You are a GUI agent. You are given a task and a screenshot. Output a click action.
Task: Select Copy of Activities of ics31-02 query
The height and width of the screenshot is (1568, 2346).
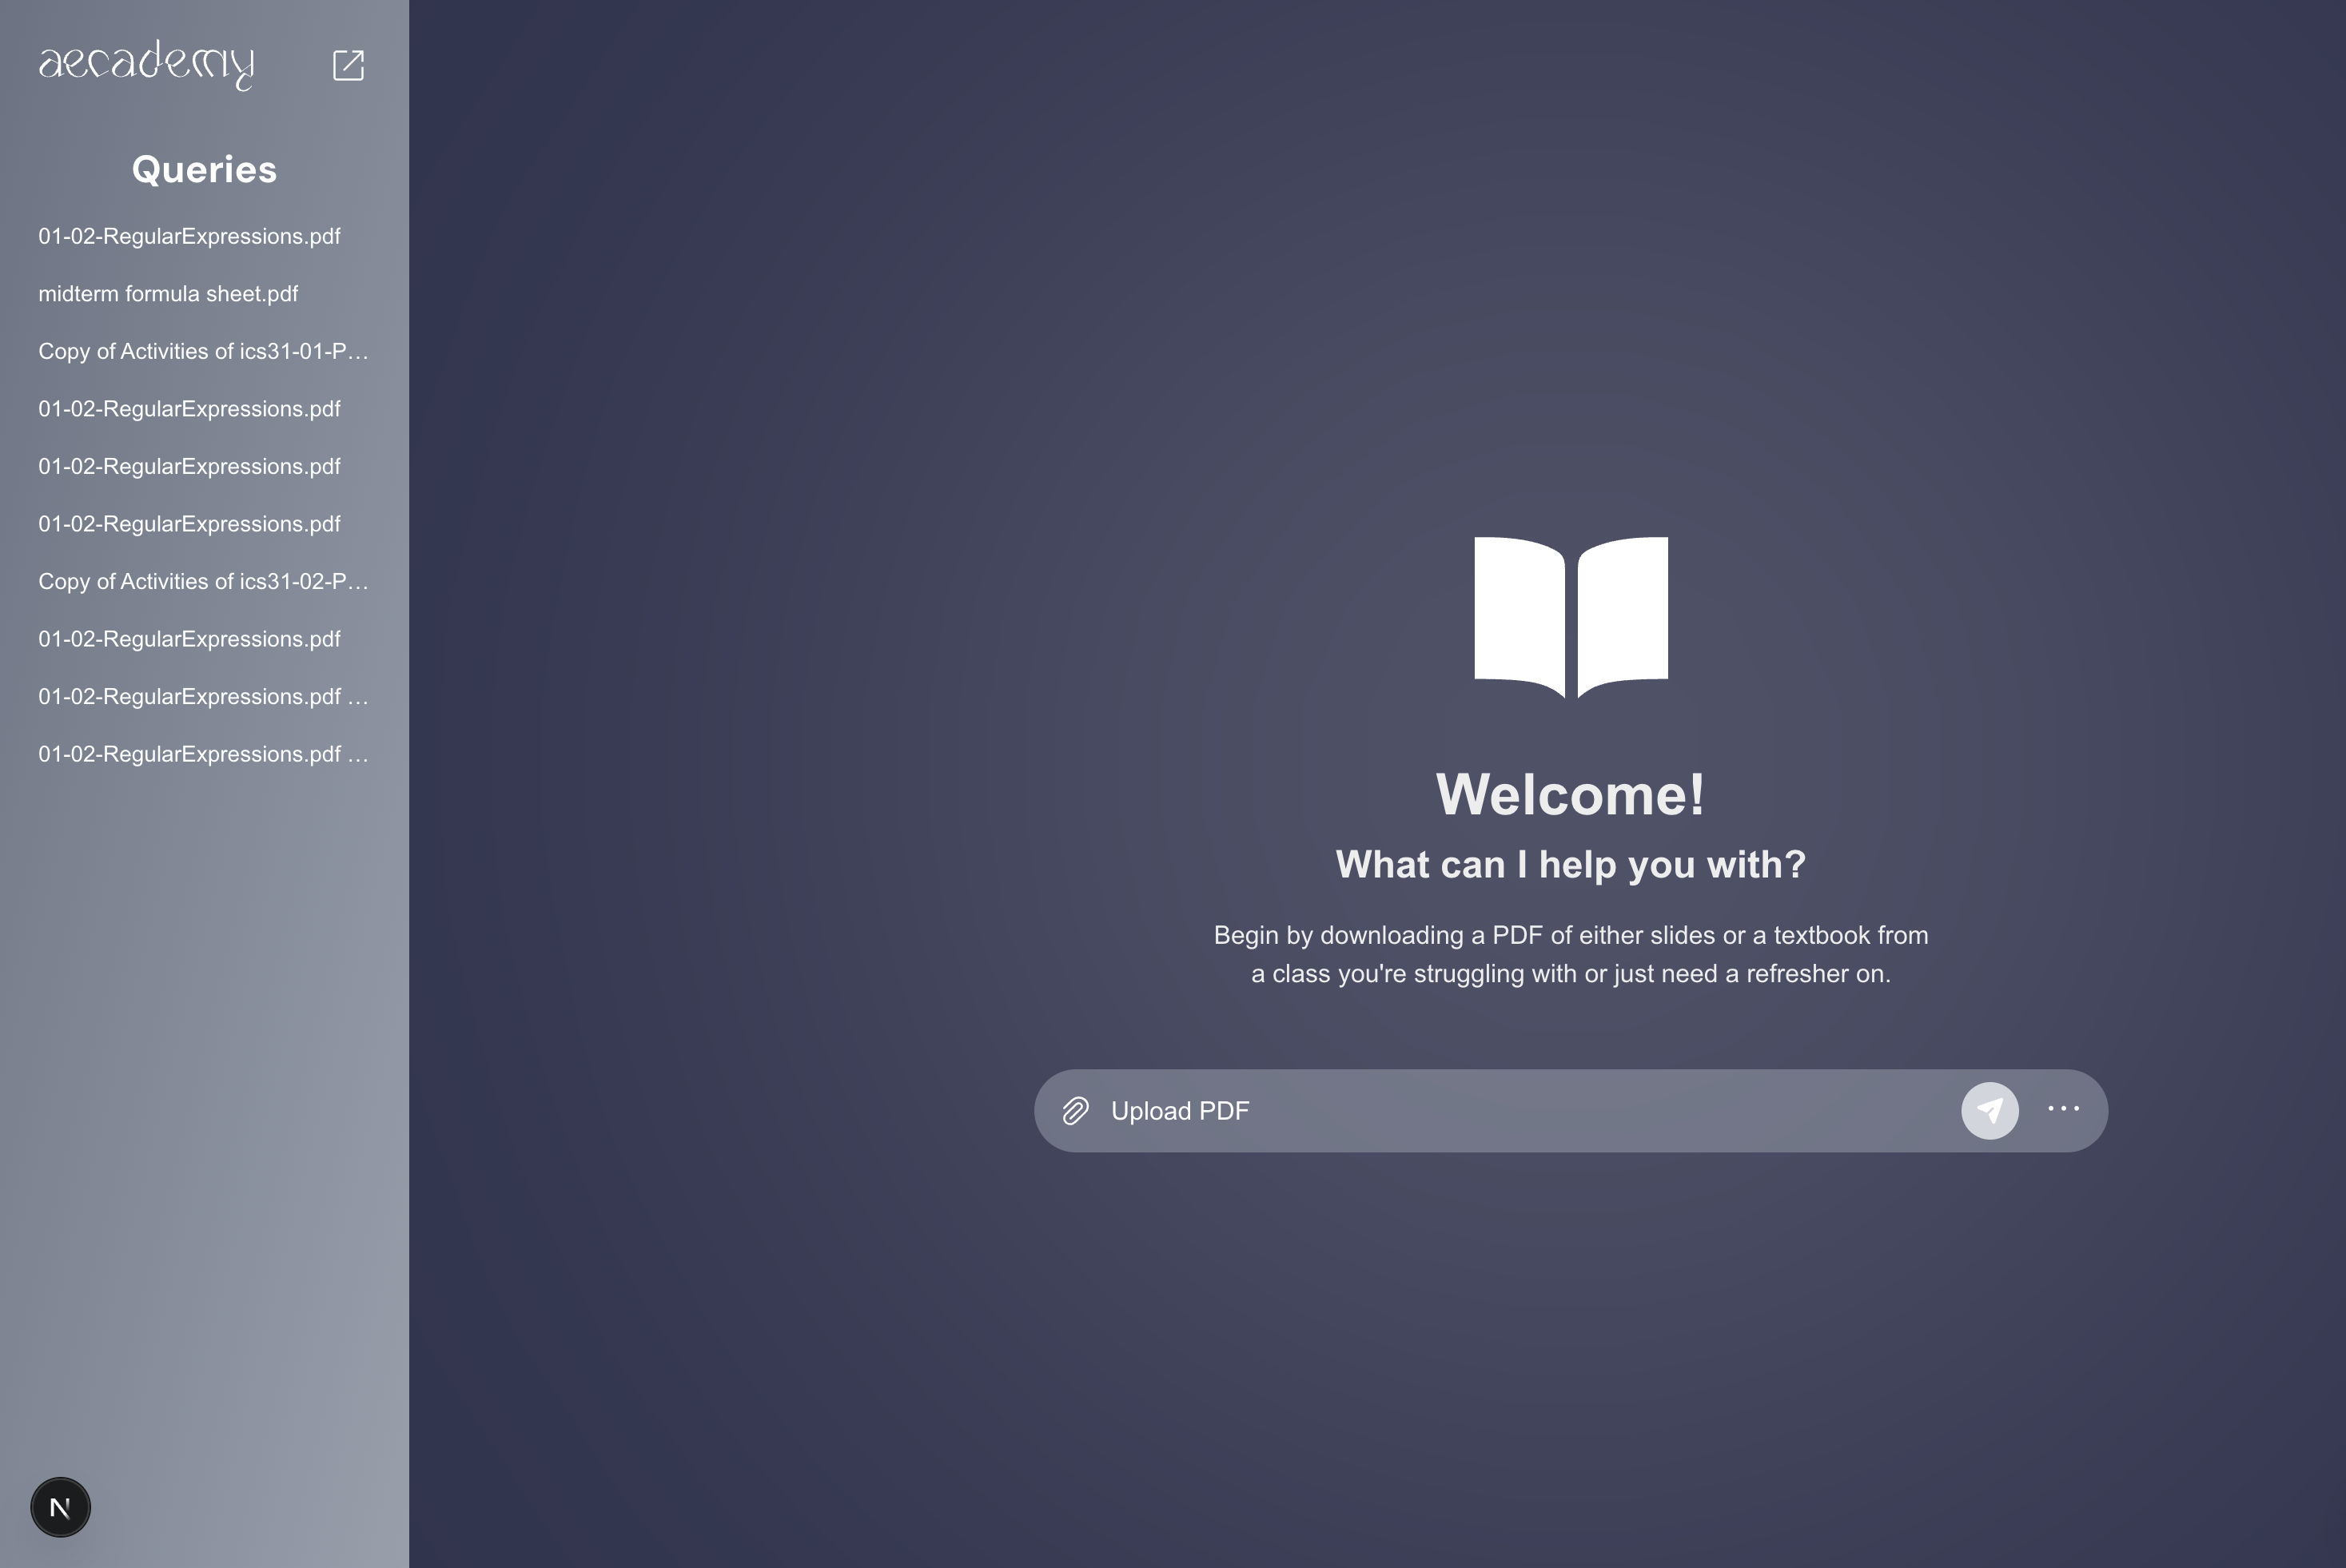tap(203, 582)
